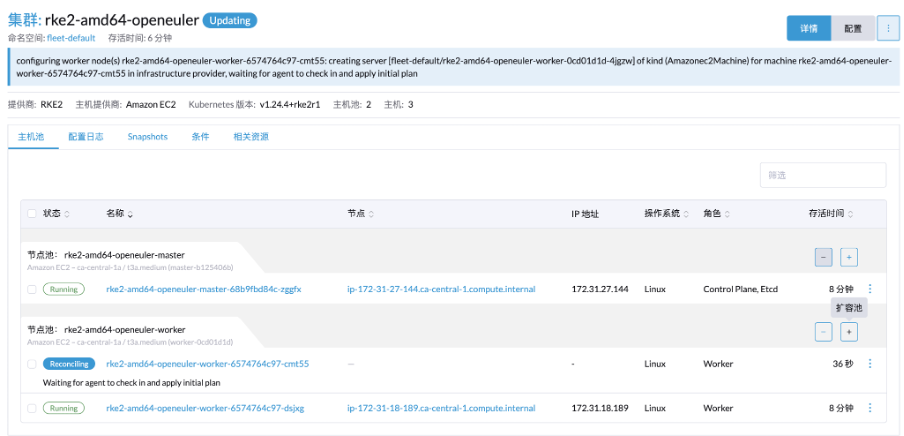Scale up the worker pool with plus
Image resolution: width=904 pixels, height=436 pixels.
849,332
